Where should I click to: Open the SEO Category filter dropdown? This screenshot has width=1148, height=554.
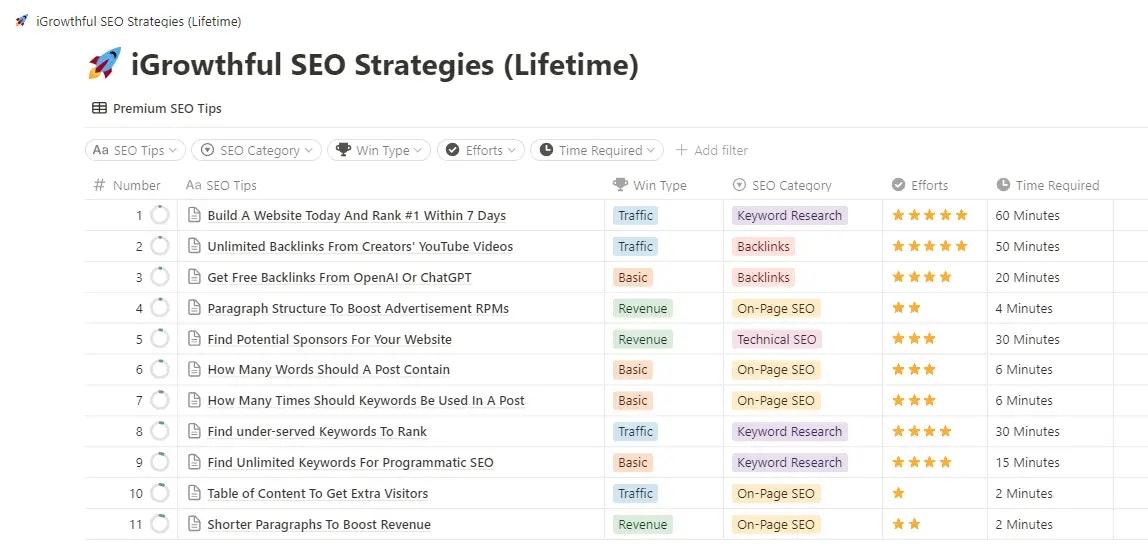click(256, 150)
